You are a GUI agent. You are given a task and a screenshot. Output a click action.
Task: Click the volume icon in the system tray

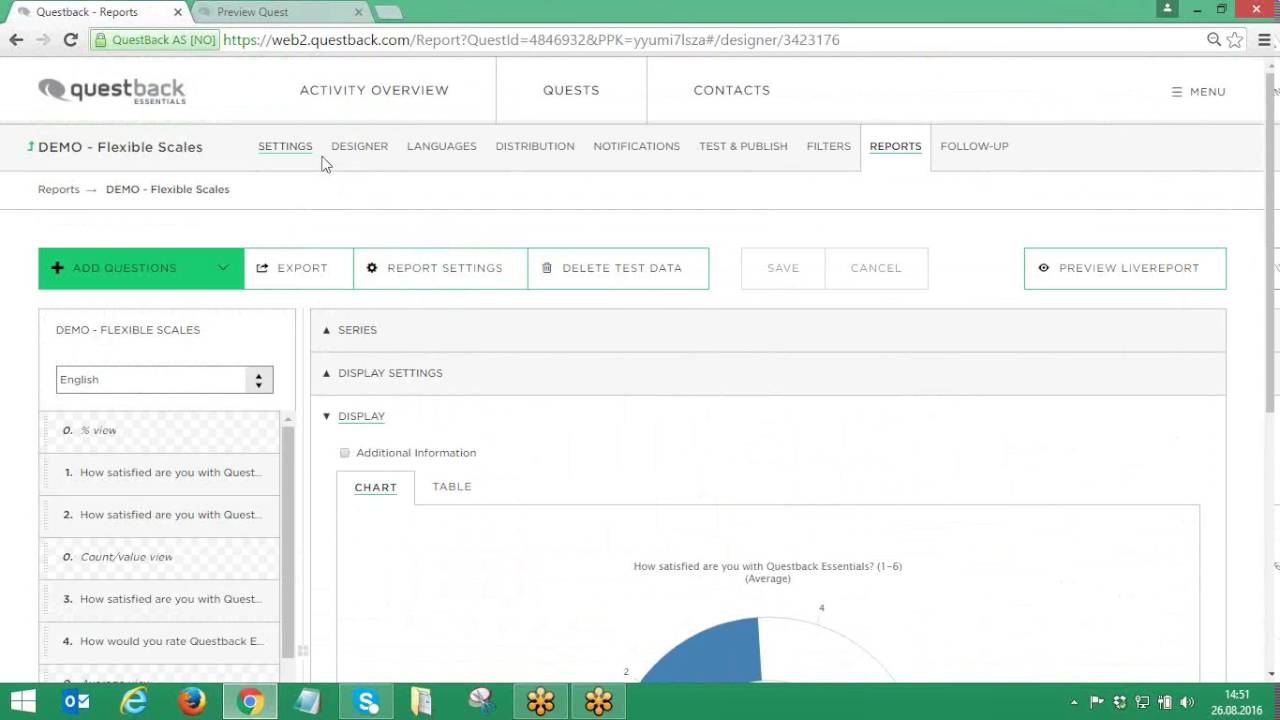pos(1187,702)
